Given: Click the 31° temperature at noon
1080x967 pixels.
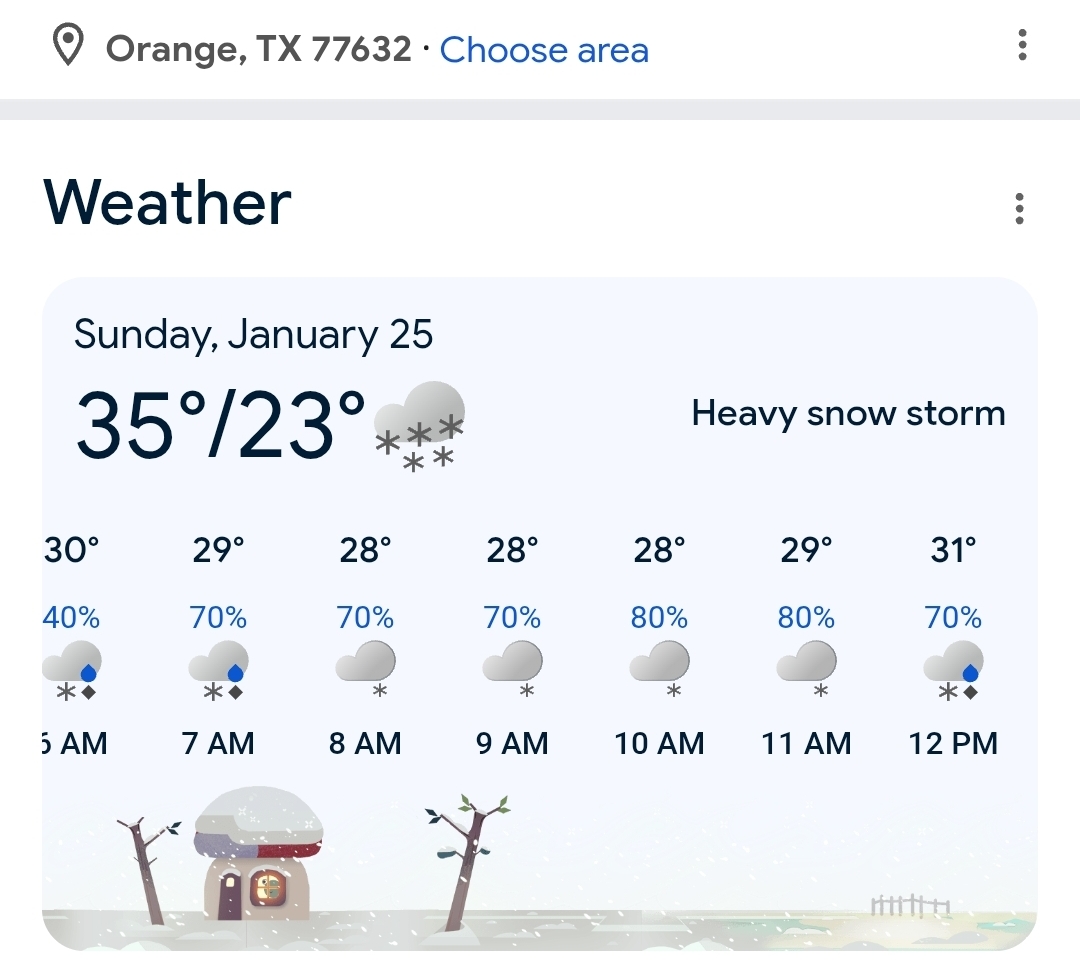Looking at the screenshot, I should 953,550.
